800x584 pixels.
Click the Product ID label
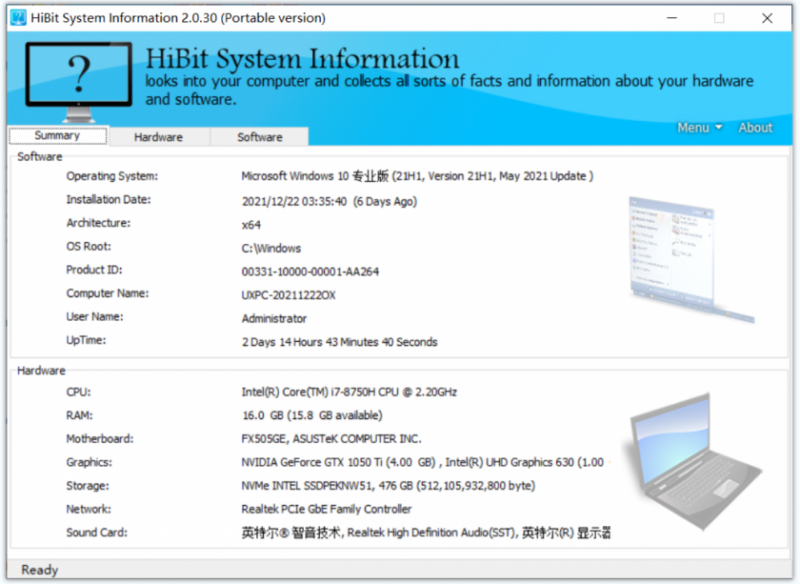(94, 270)
